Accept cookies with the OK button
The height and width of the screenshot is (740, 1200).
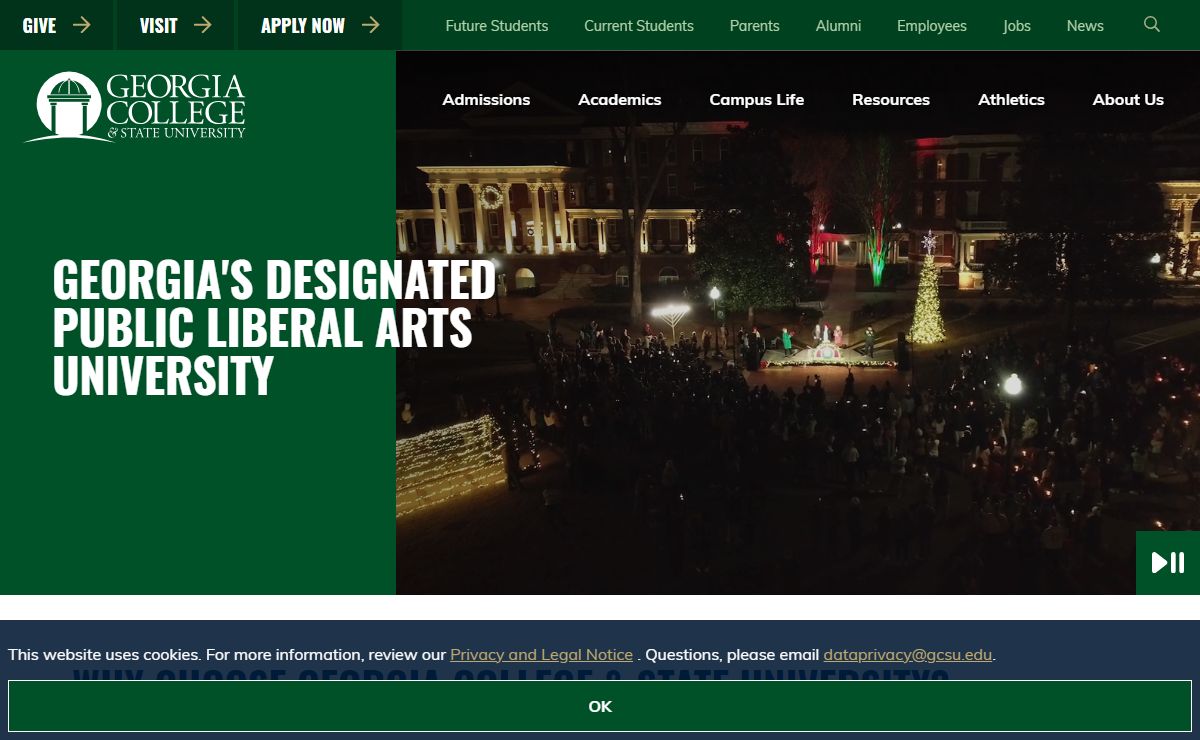click(x=600, y=706)
